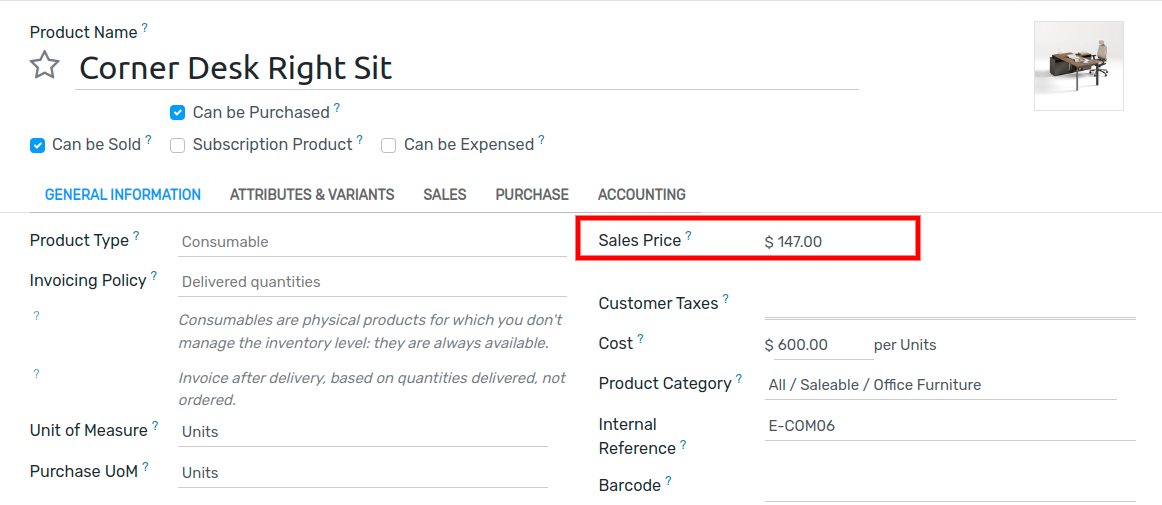1162x505 pixels.
Task: Click help icon beside Barcode label
Action: (668, 481)
